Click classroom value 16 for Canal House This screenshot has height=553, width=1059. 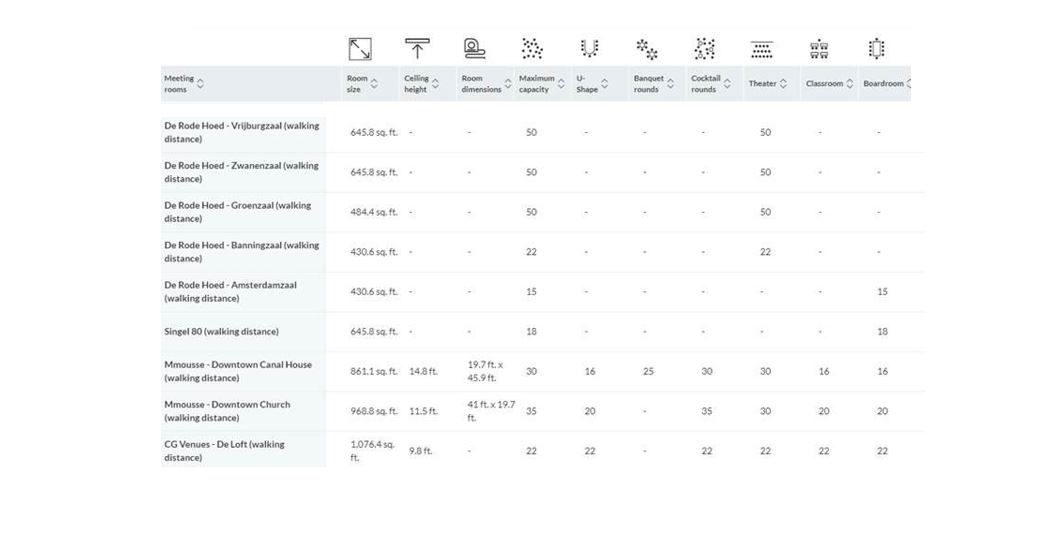pyautogui.click(x=824, y=371)
